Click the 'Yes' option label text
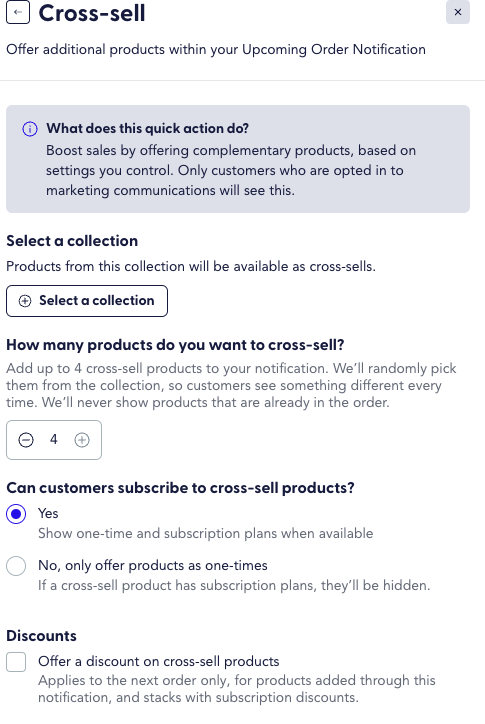The height and width of the screenshot is (724, 485). pyautogui.click(x=48, y=513)
